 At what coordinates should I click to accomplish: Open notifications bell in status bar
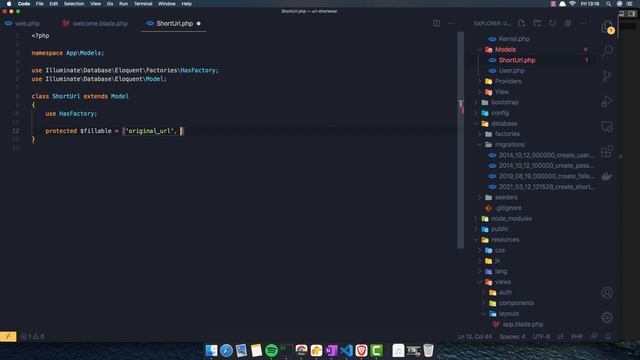(608, 336)
